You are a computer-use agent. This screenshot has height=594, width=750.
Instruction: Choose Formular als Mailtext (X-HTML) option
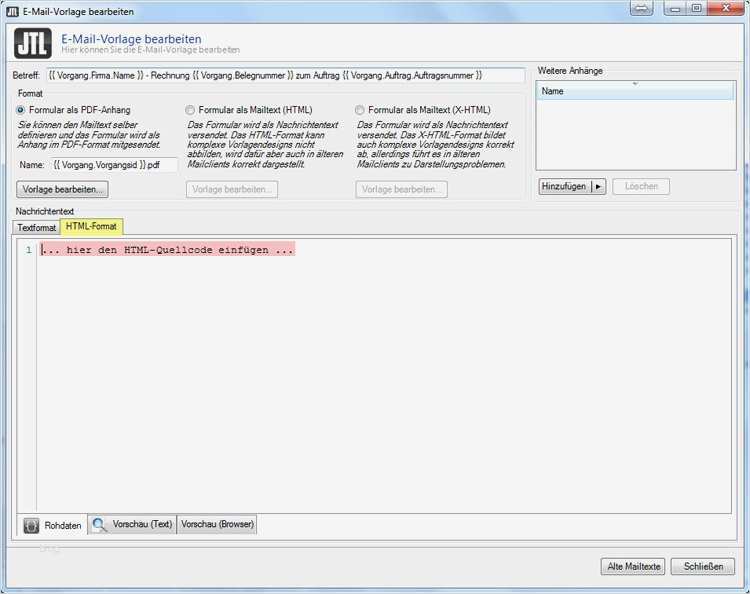[x=359, y=110]
